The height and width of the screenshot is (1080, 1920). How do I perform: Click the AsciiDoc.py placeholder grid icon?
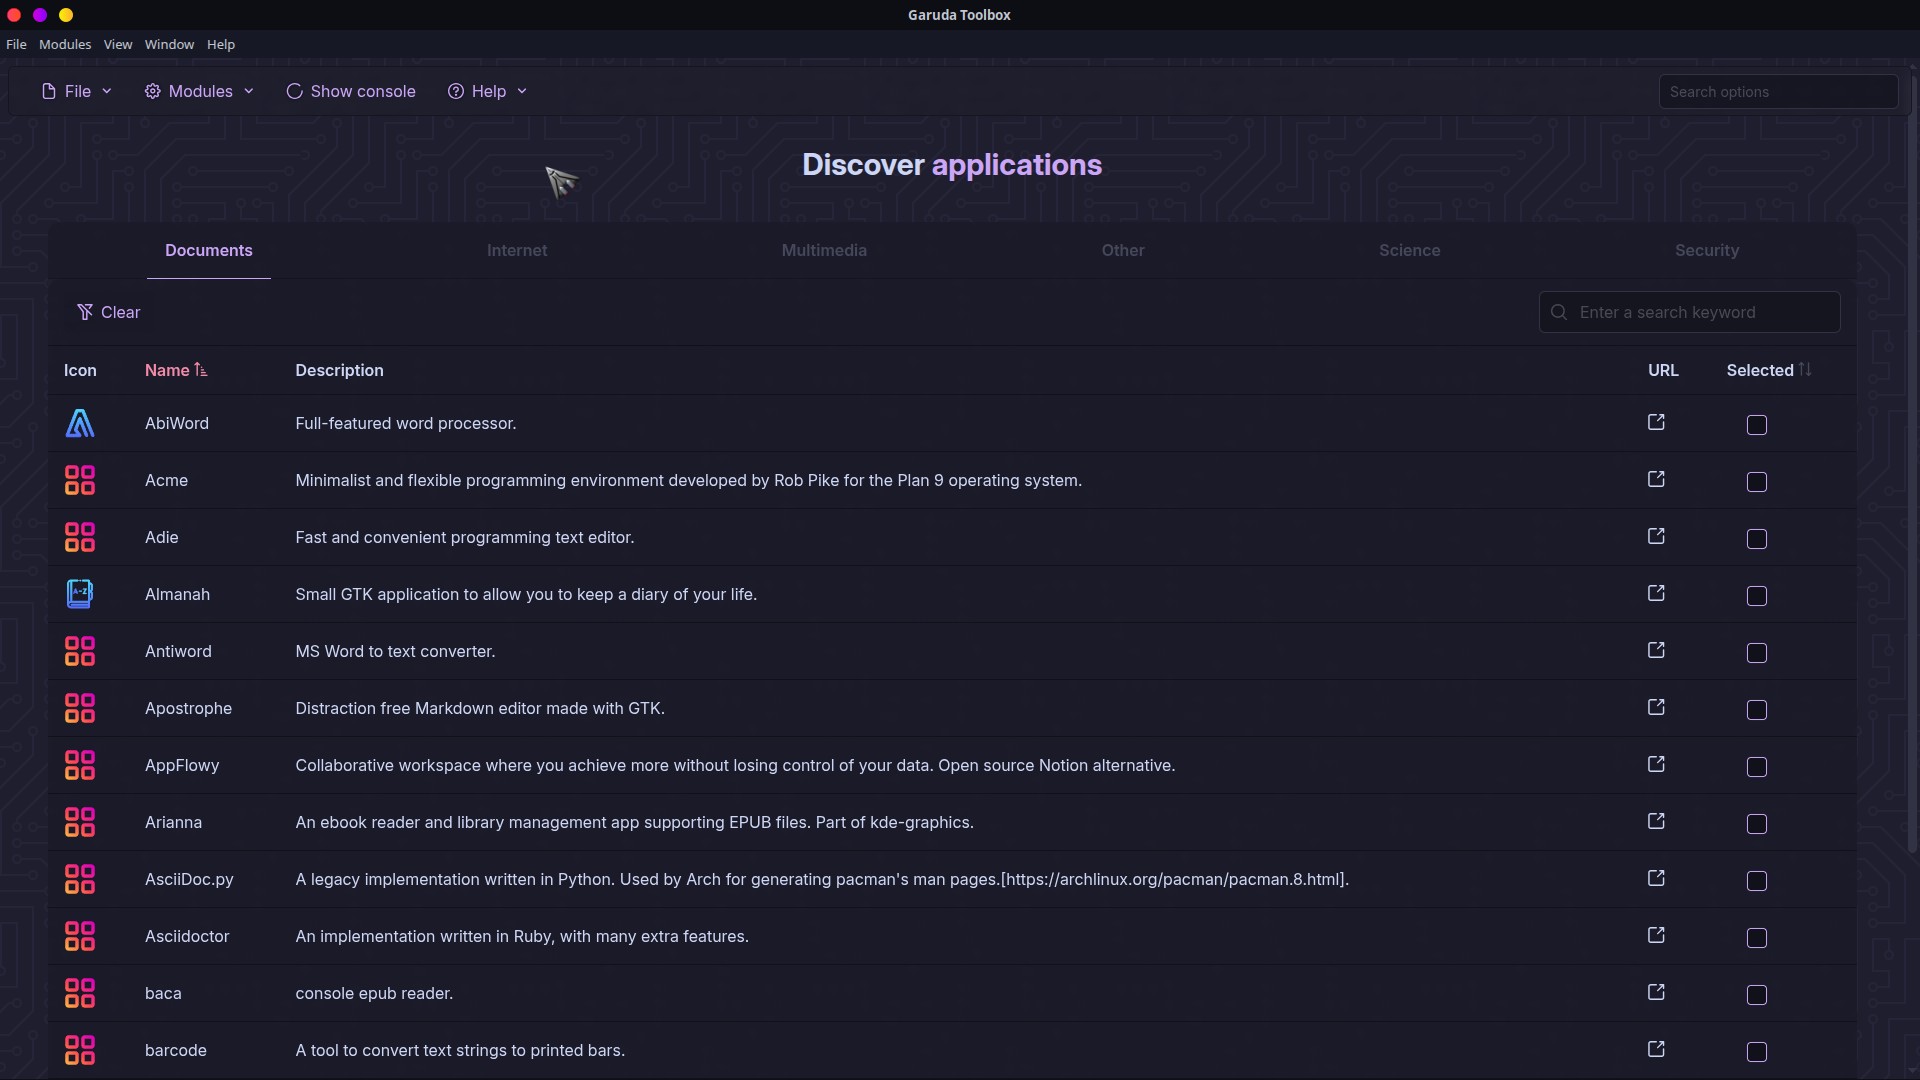click(x=80, y=879)
